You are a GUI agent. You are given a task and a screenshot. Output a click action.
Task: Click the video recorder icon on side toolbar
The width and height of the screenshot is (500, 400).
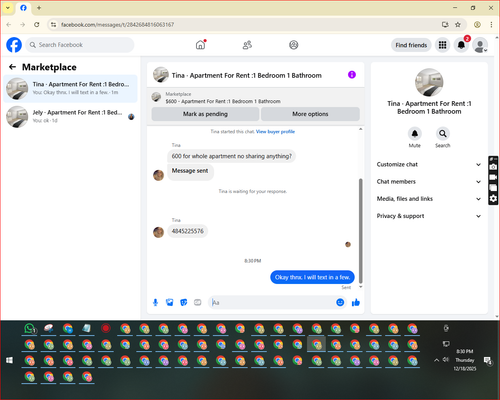493,177
